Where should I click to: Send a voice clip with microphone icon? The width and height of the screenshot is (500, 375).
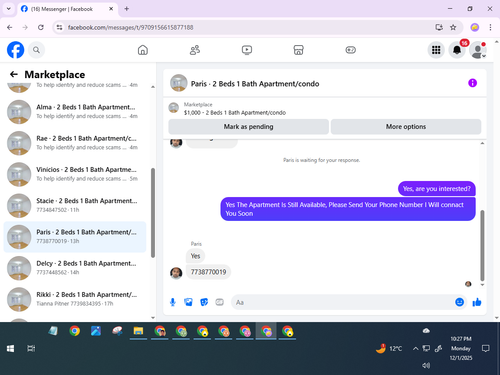(x=173, y=302)
